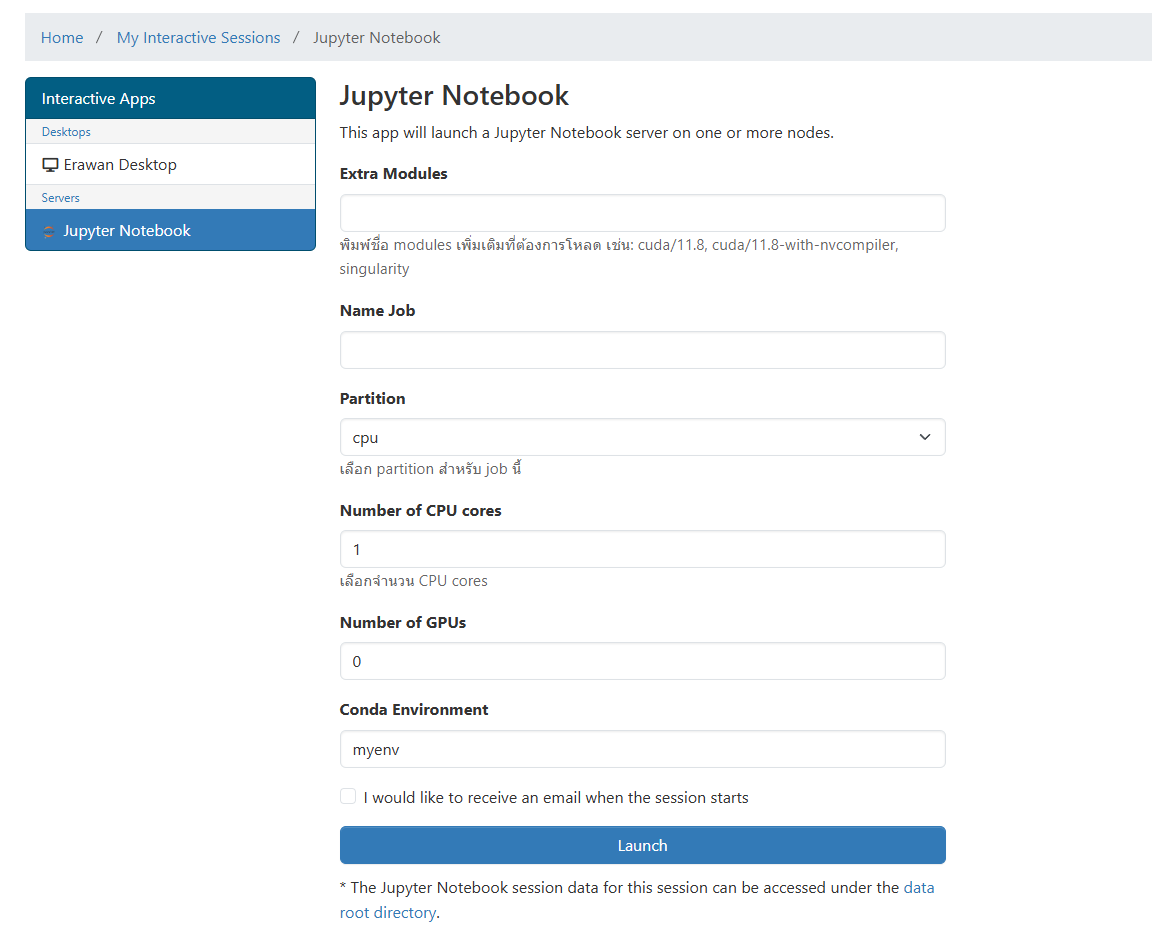Screen dimensions: 1152x930
Task: Focus the Extra Modules text field
Action: (642, 213)
